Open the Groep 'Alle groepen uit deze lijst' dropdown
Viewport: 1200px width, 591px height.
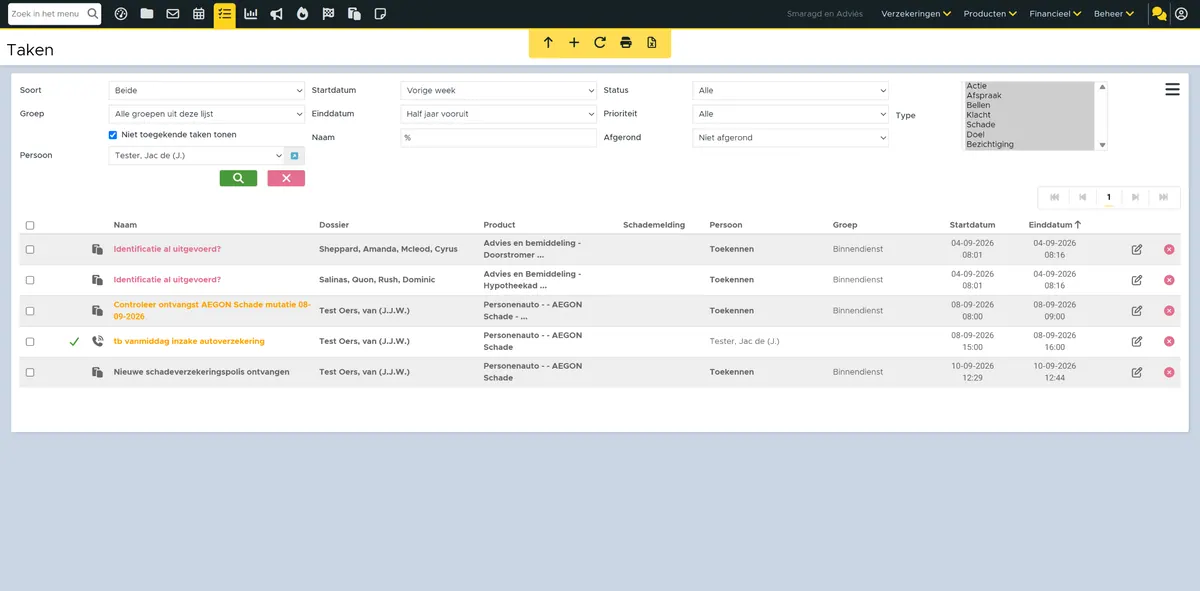pyautogui.click(x=206, y=114)
